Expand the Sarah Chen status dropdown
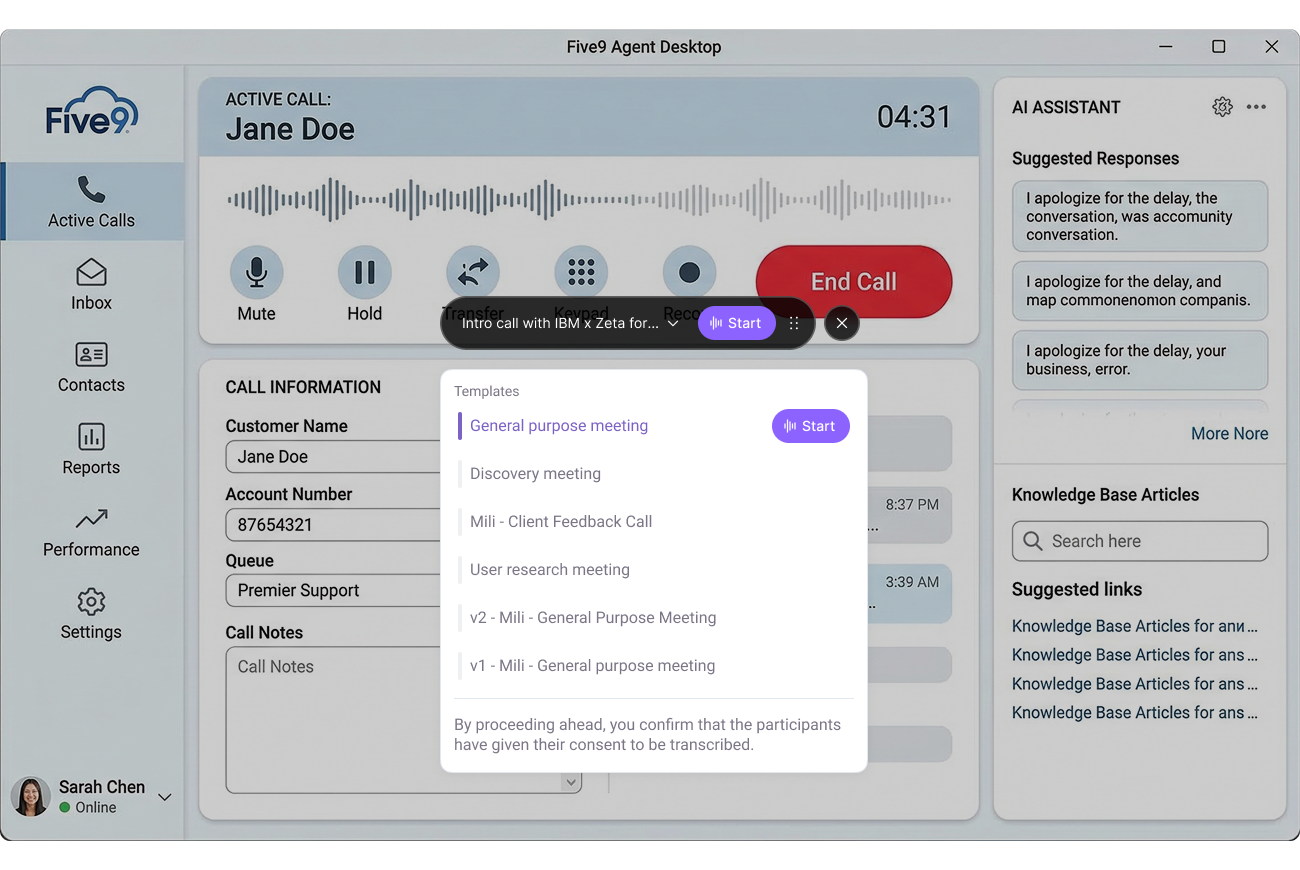Viewport: 1300px width, 870px height. click(165, 797)
